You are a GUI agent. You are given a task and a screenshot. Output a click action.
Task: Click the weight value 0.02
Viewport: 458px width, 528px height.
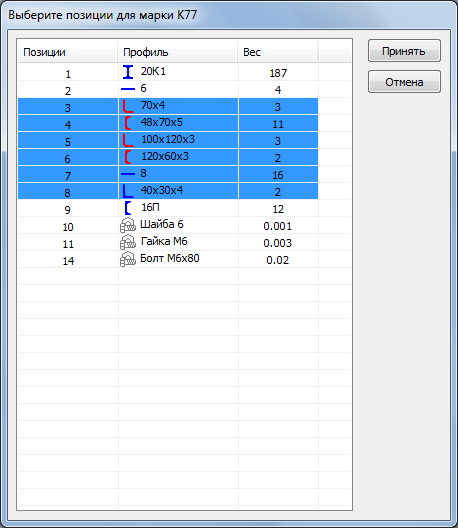click(277, 260)
